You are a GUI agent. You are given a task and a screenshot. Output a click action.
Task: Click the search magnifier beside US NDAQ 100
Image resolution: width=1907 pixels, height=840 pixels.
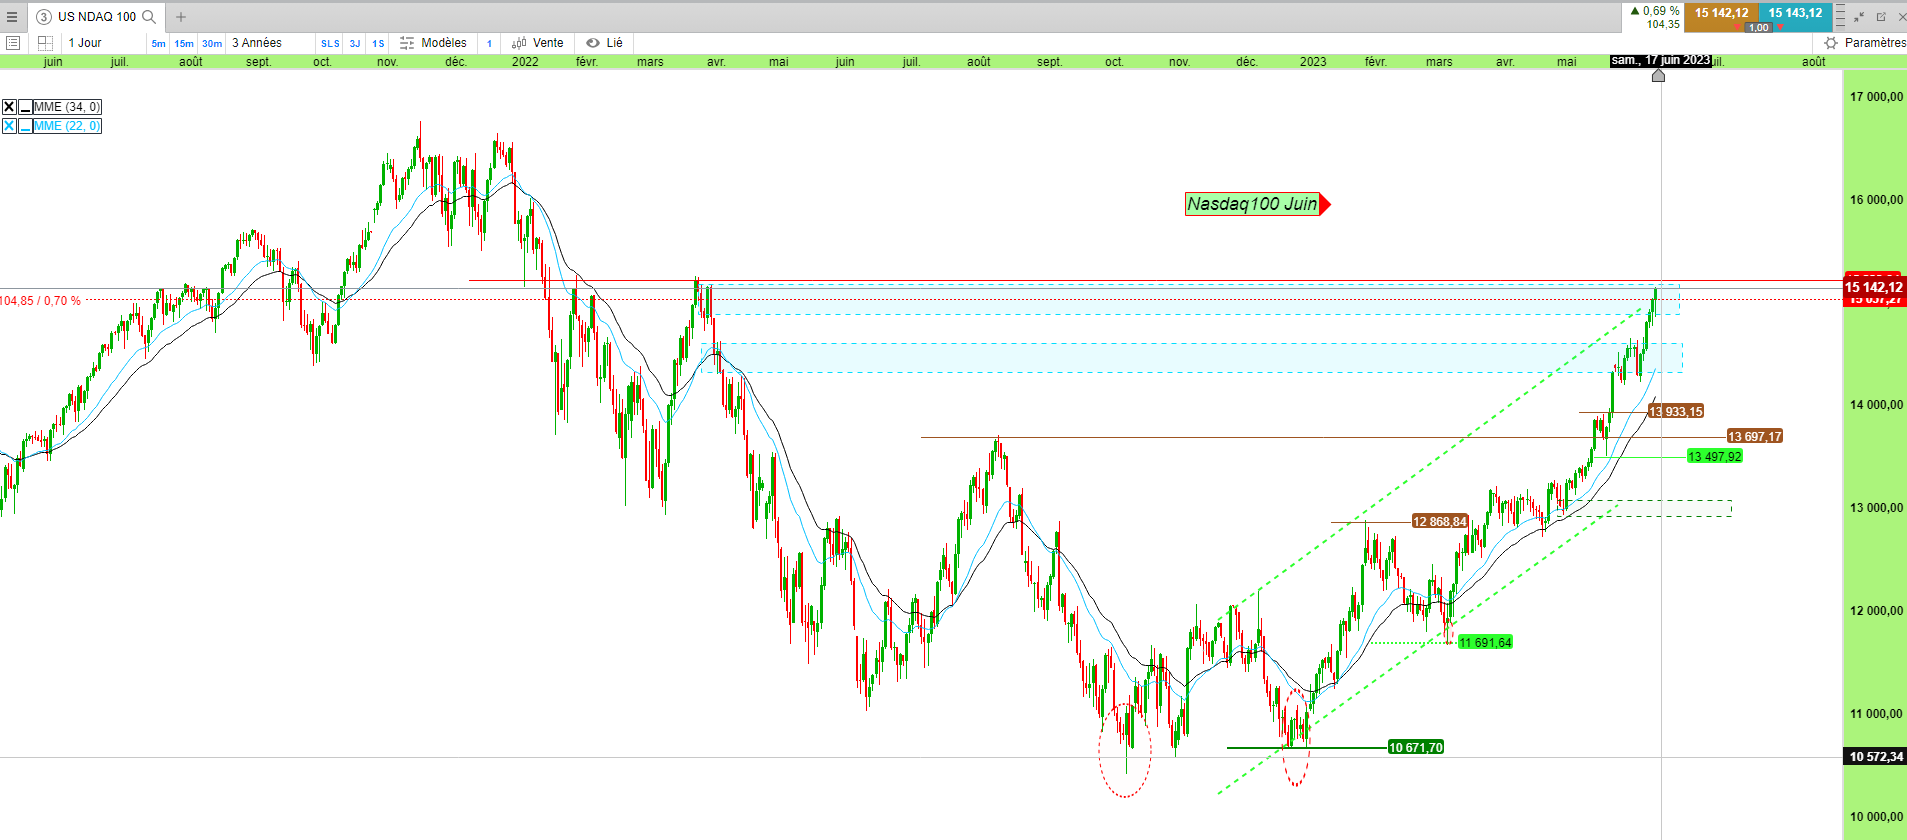[x=149, y=16]
